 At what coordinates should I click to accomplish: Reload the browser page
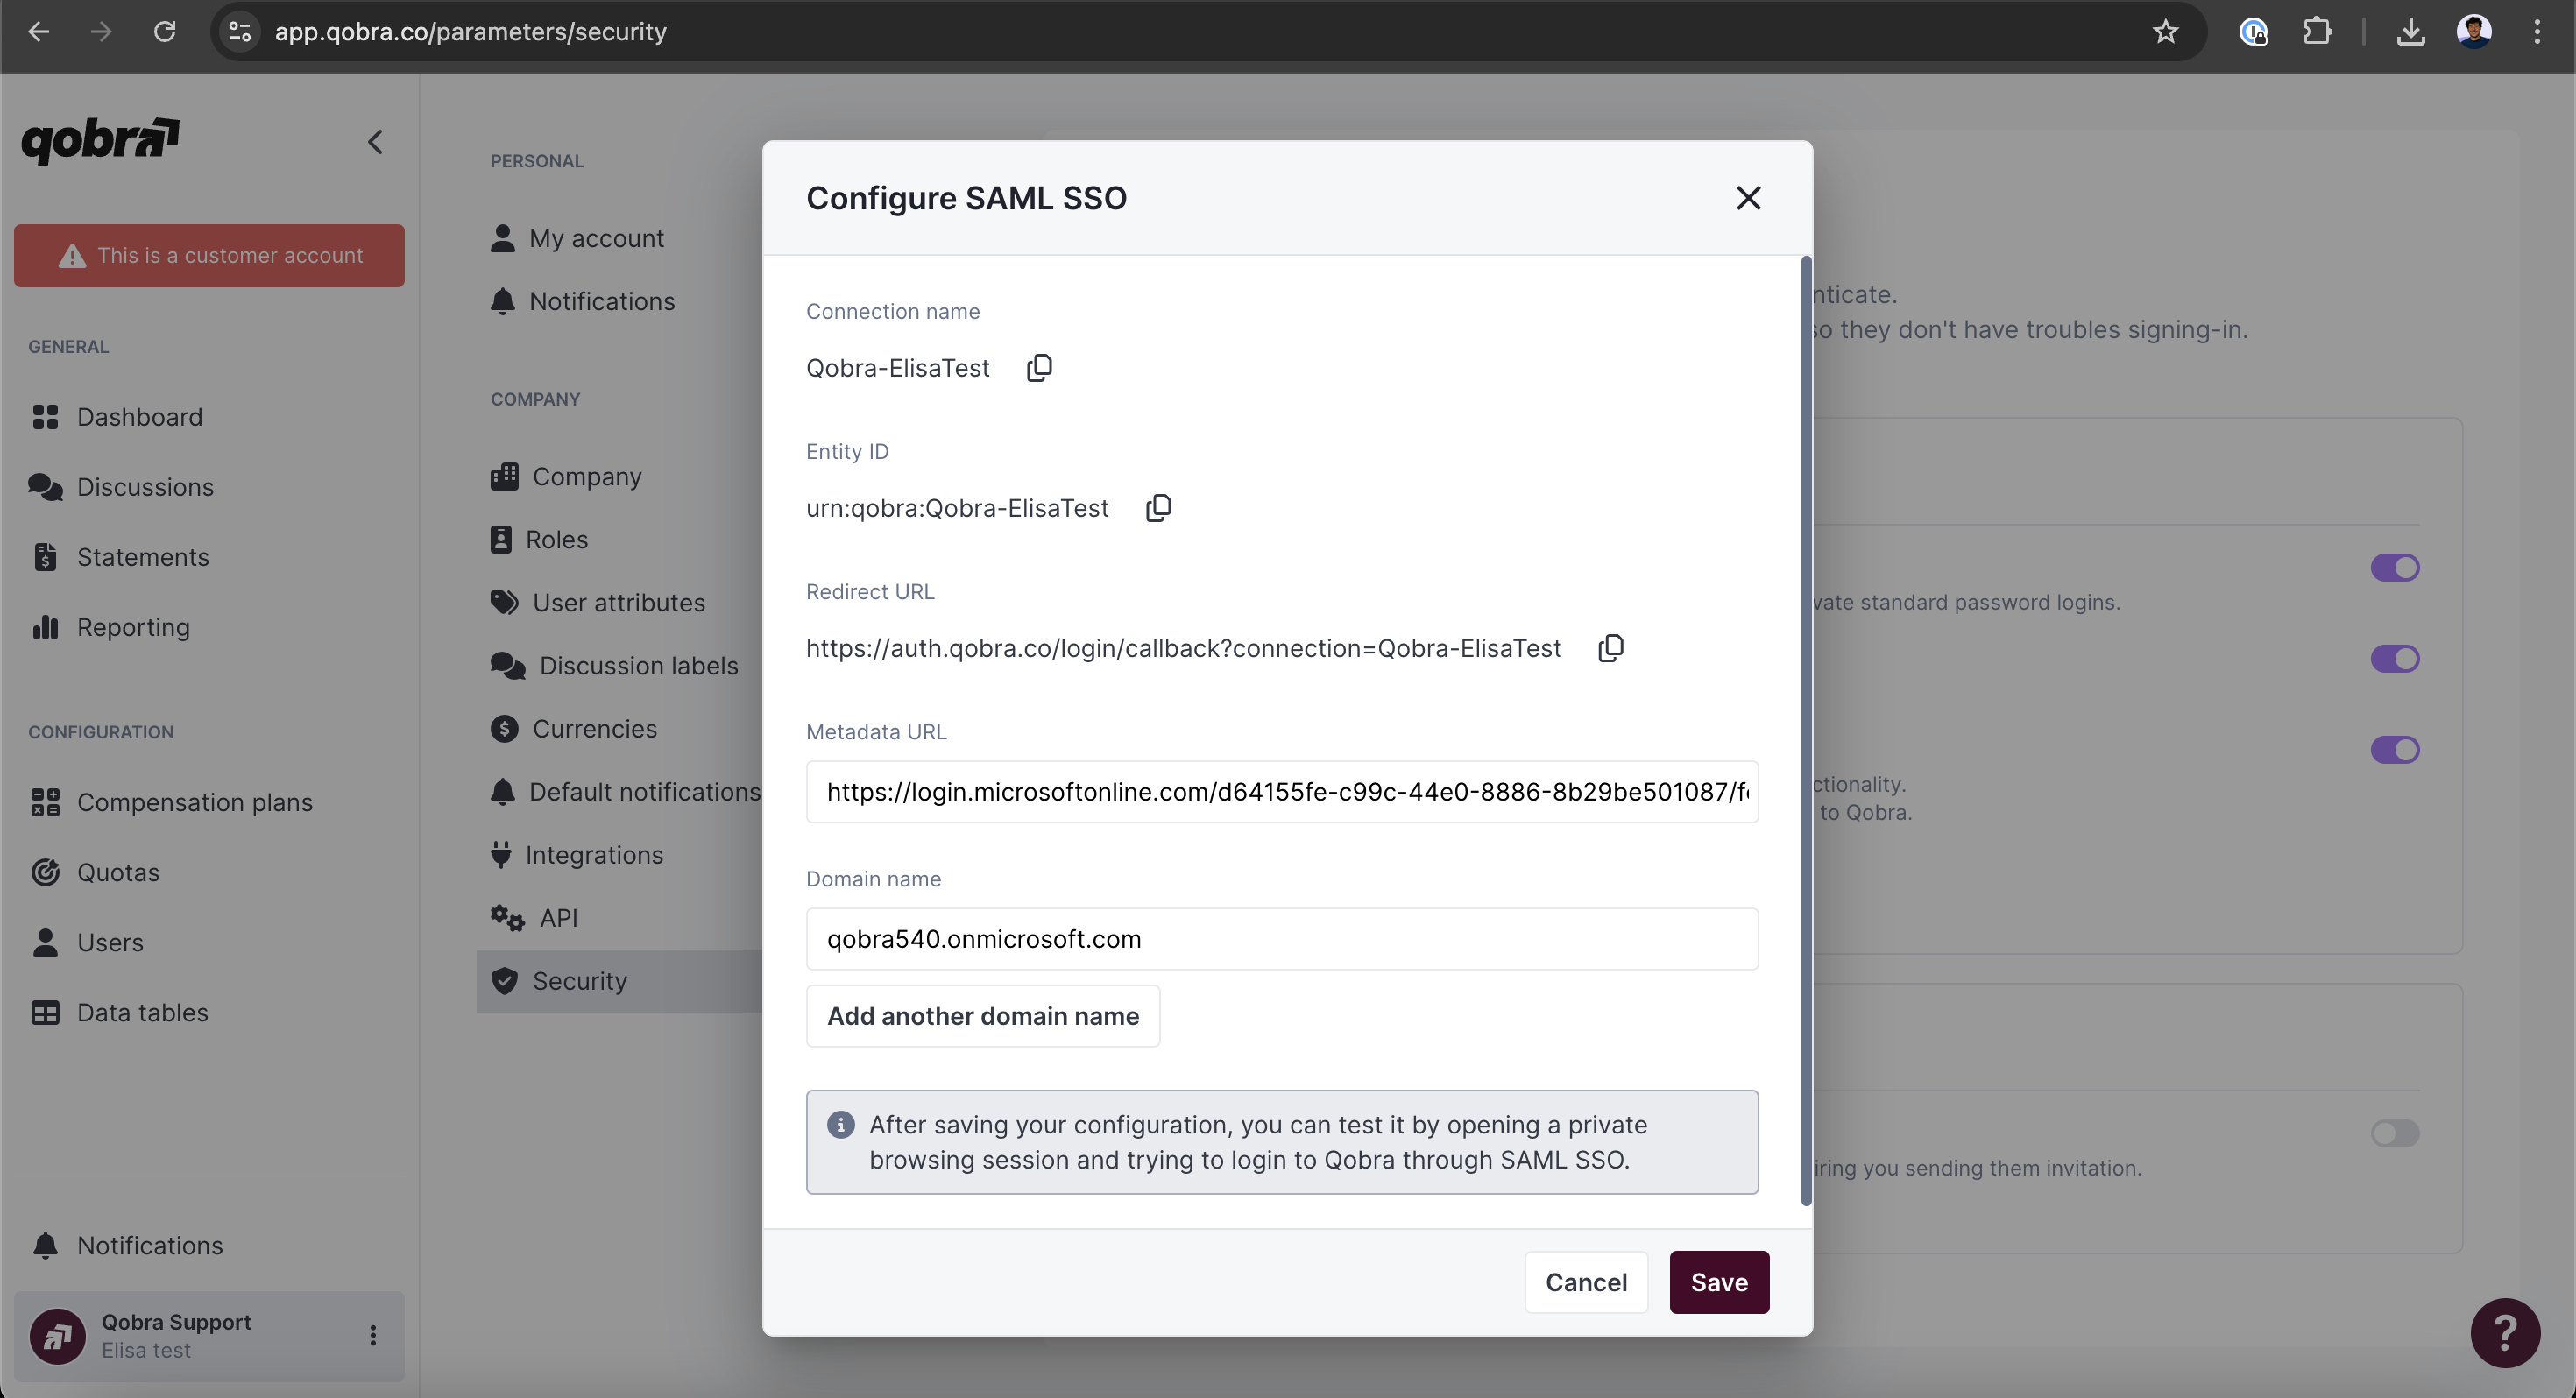pyautogui.click(x=165, y=32)
